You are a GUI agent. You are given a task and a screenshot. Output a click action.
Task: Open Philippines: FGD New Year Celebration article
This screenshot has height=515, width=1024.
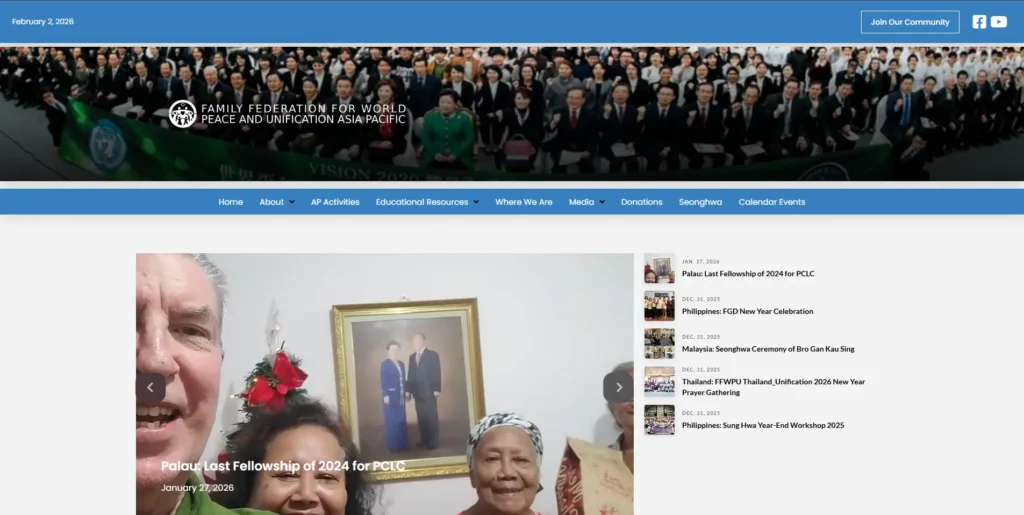(747, 311)
